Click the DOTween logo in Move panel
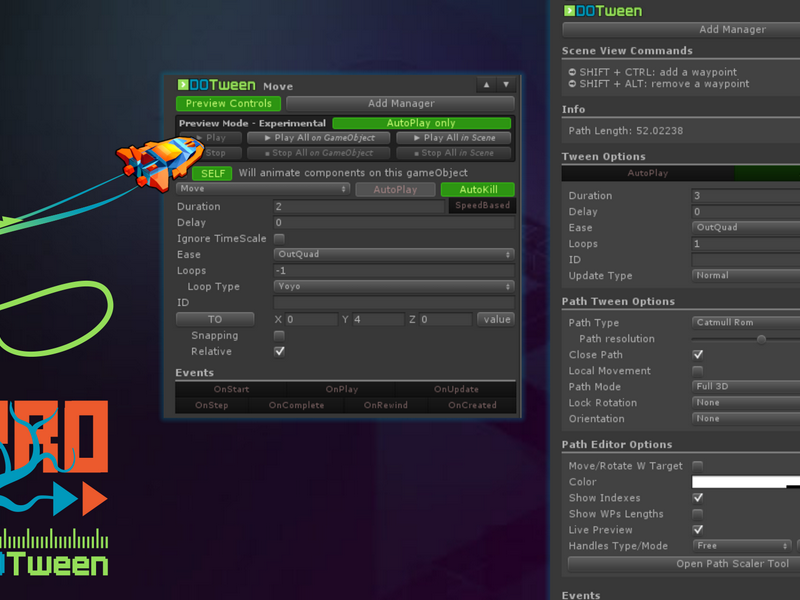The image size is (800, 600). [x=216, y=85]
